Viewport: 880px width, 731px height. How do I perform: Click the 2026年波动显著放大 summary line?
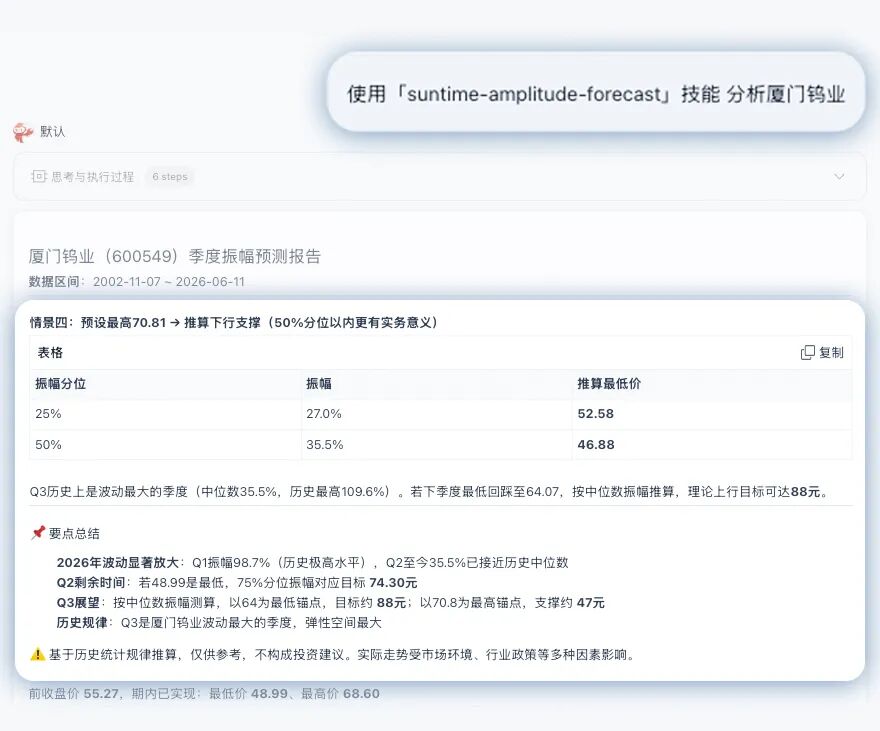(x=312, y=563)
